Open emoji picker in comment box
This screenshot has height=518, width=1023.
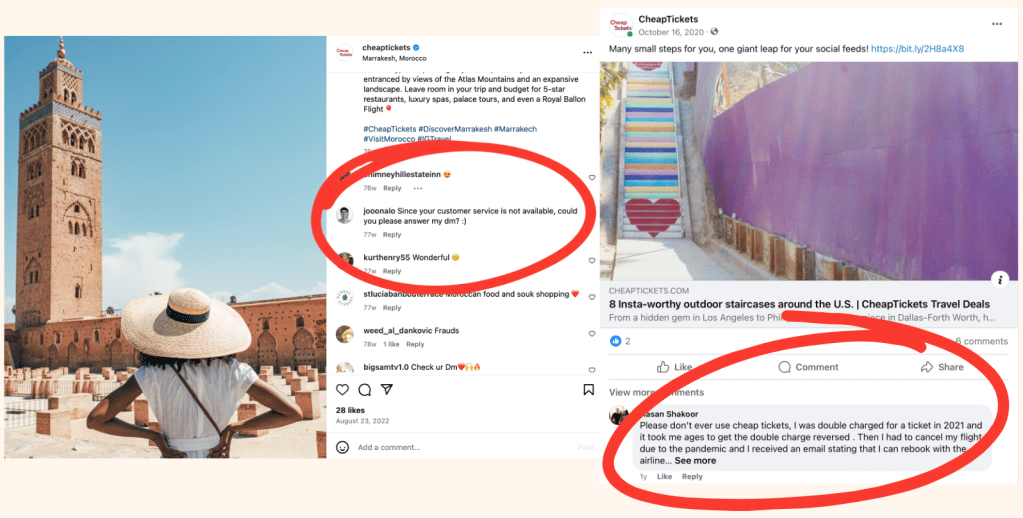[342, 447]
